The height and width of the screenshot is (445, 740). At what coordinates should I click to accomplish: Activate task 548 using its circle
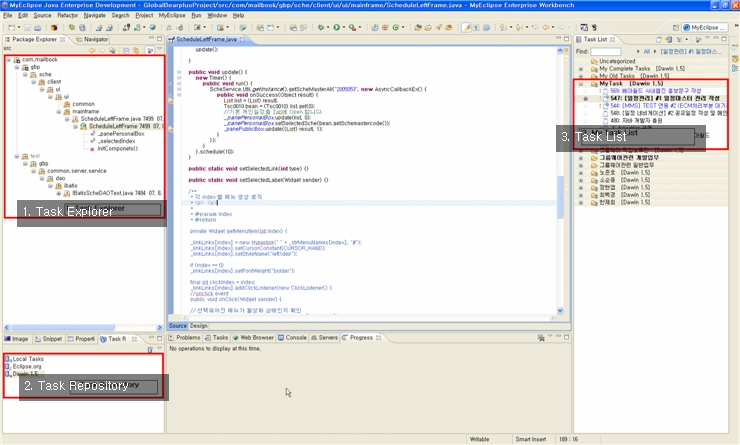coord(586,113)
